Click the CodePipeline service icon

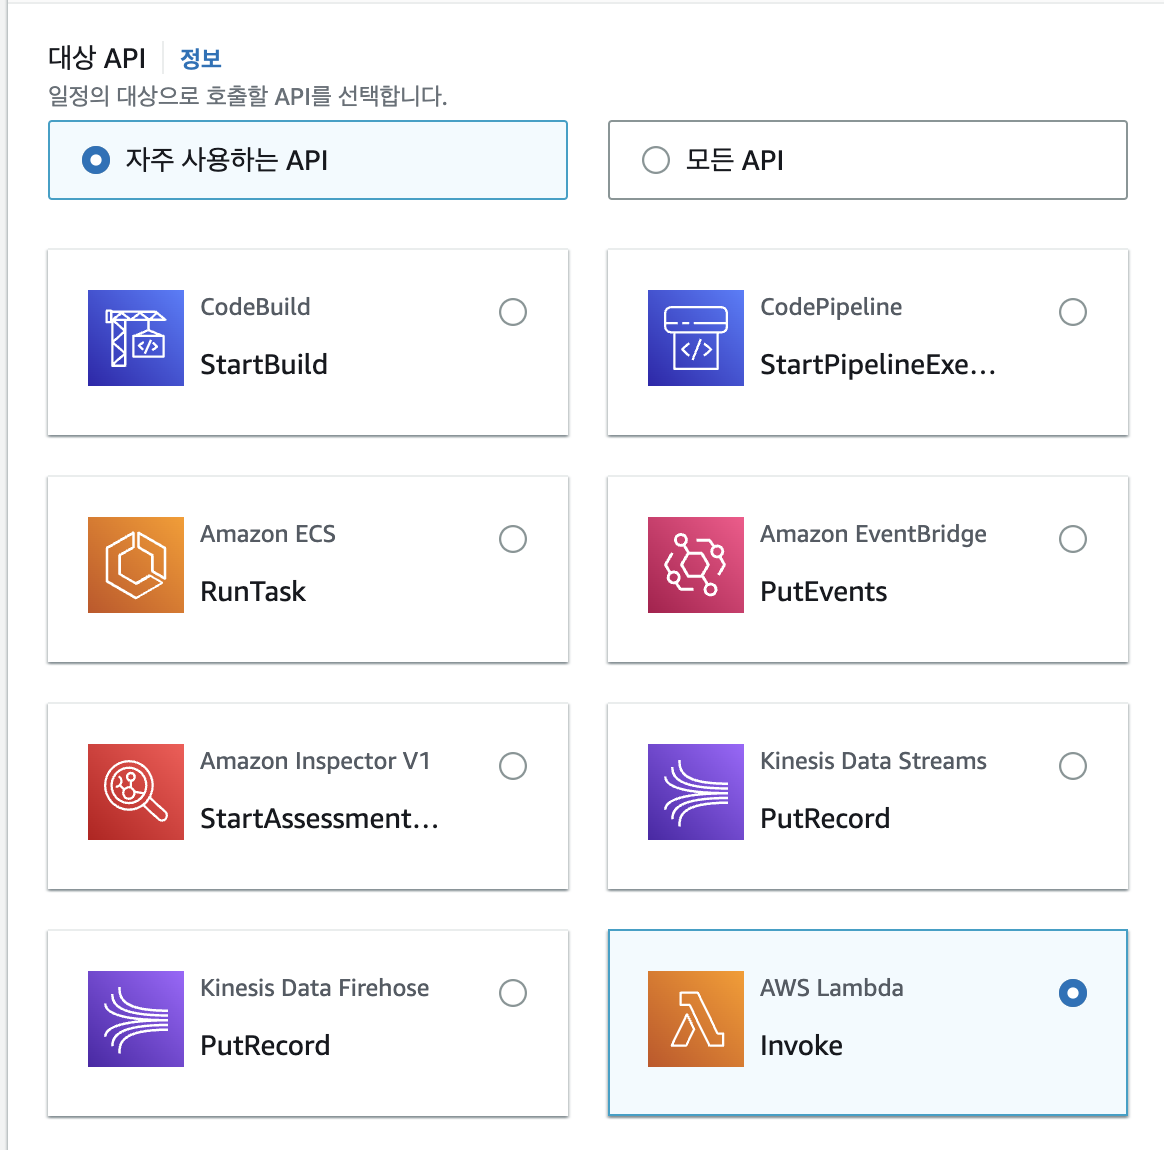pyautogui.click(x=696, y=338)
